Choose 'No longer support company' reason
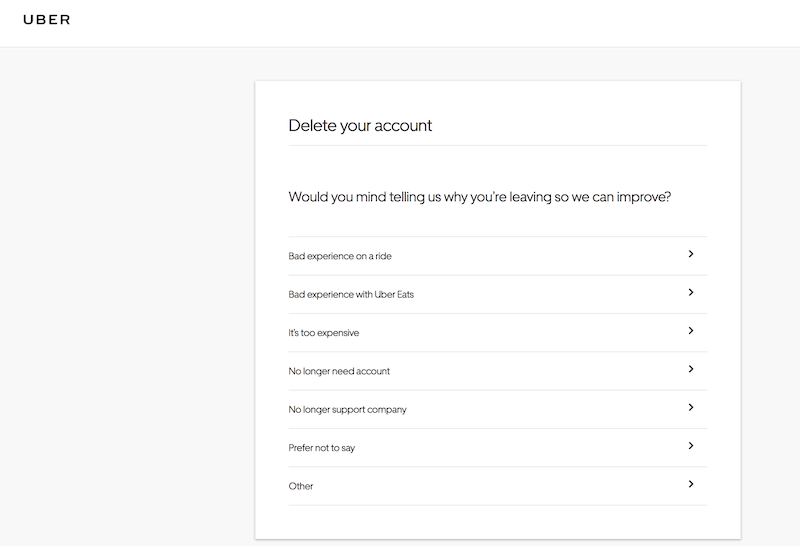This screenshot has height=546, width=800. pos(497,409)
